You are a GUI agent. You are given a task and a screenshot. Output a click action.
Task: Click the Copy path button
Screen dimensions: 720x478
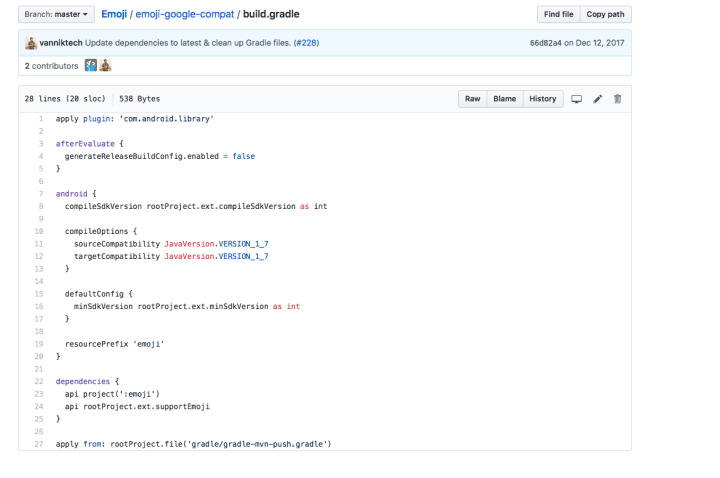click(605, 15)
